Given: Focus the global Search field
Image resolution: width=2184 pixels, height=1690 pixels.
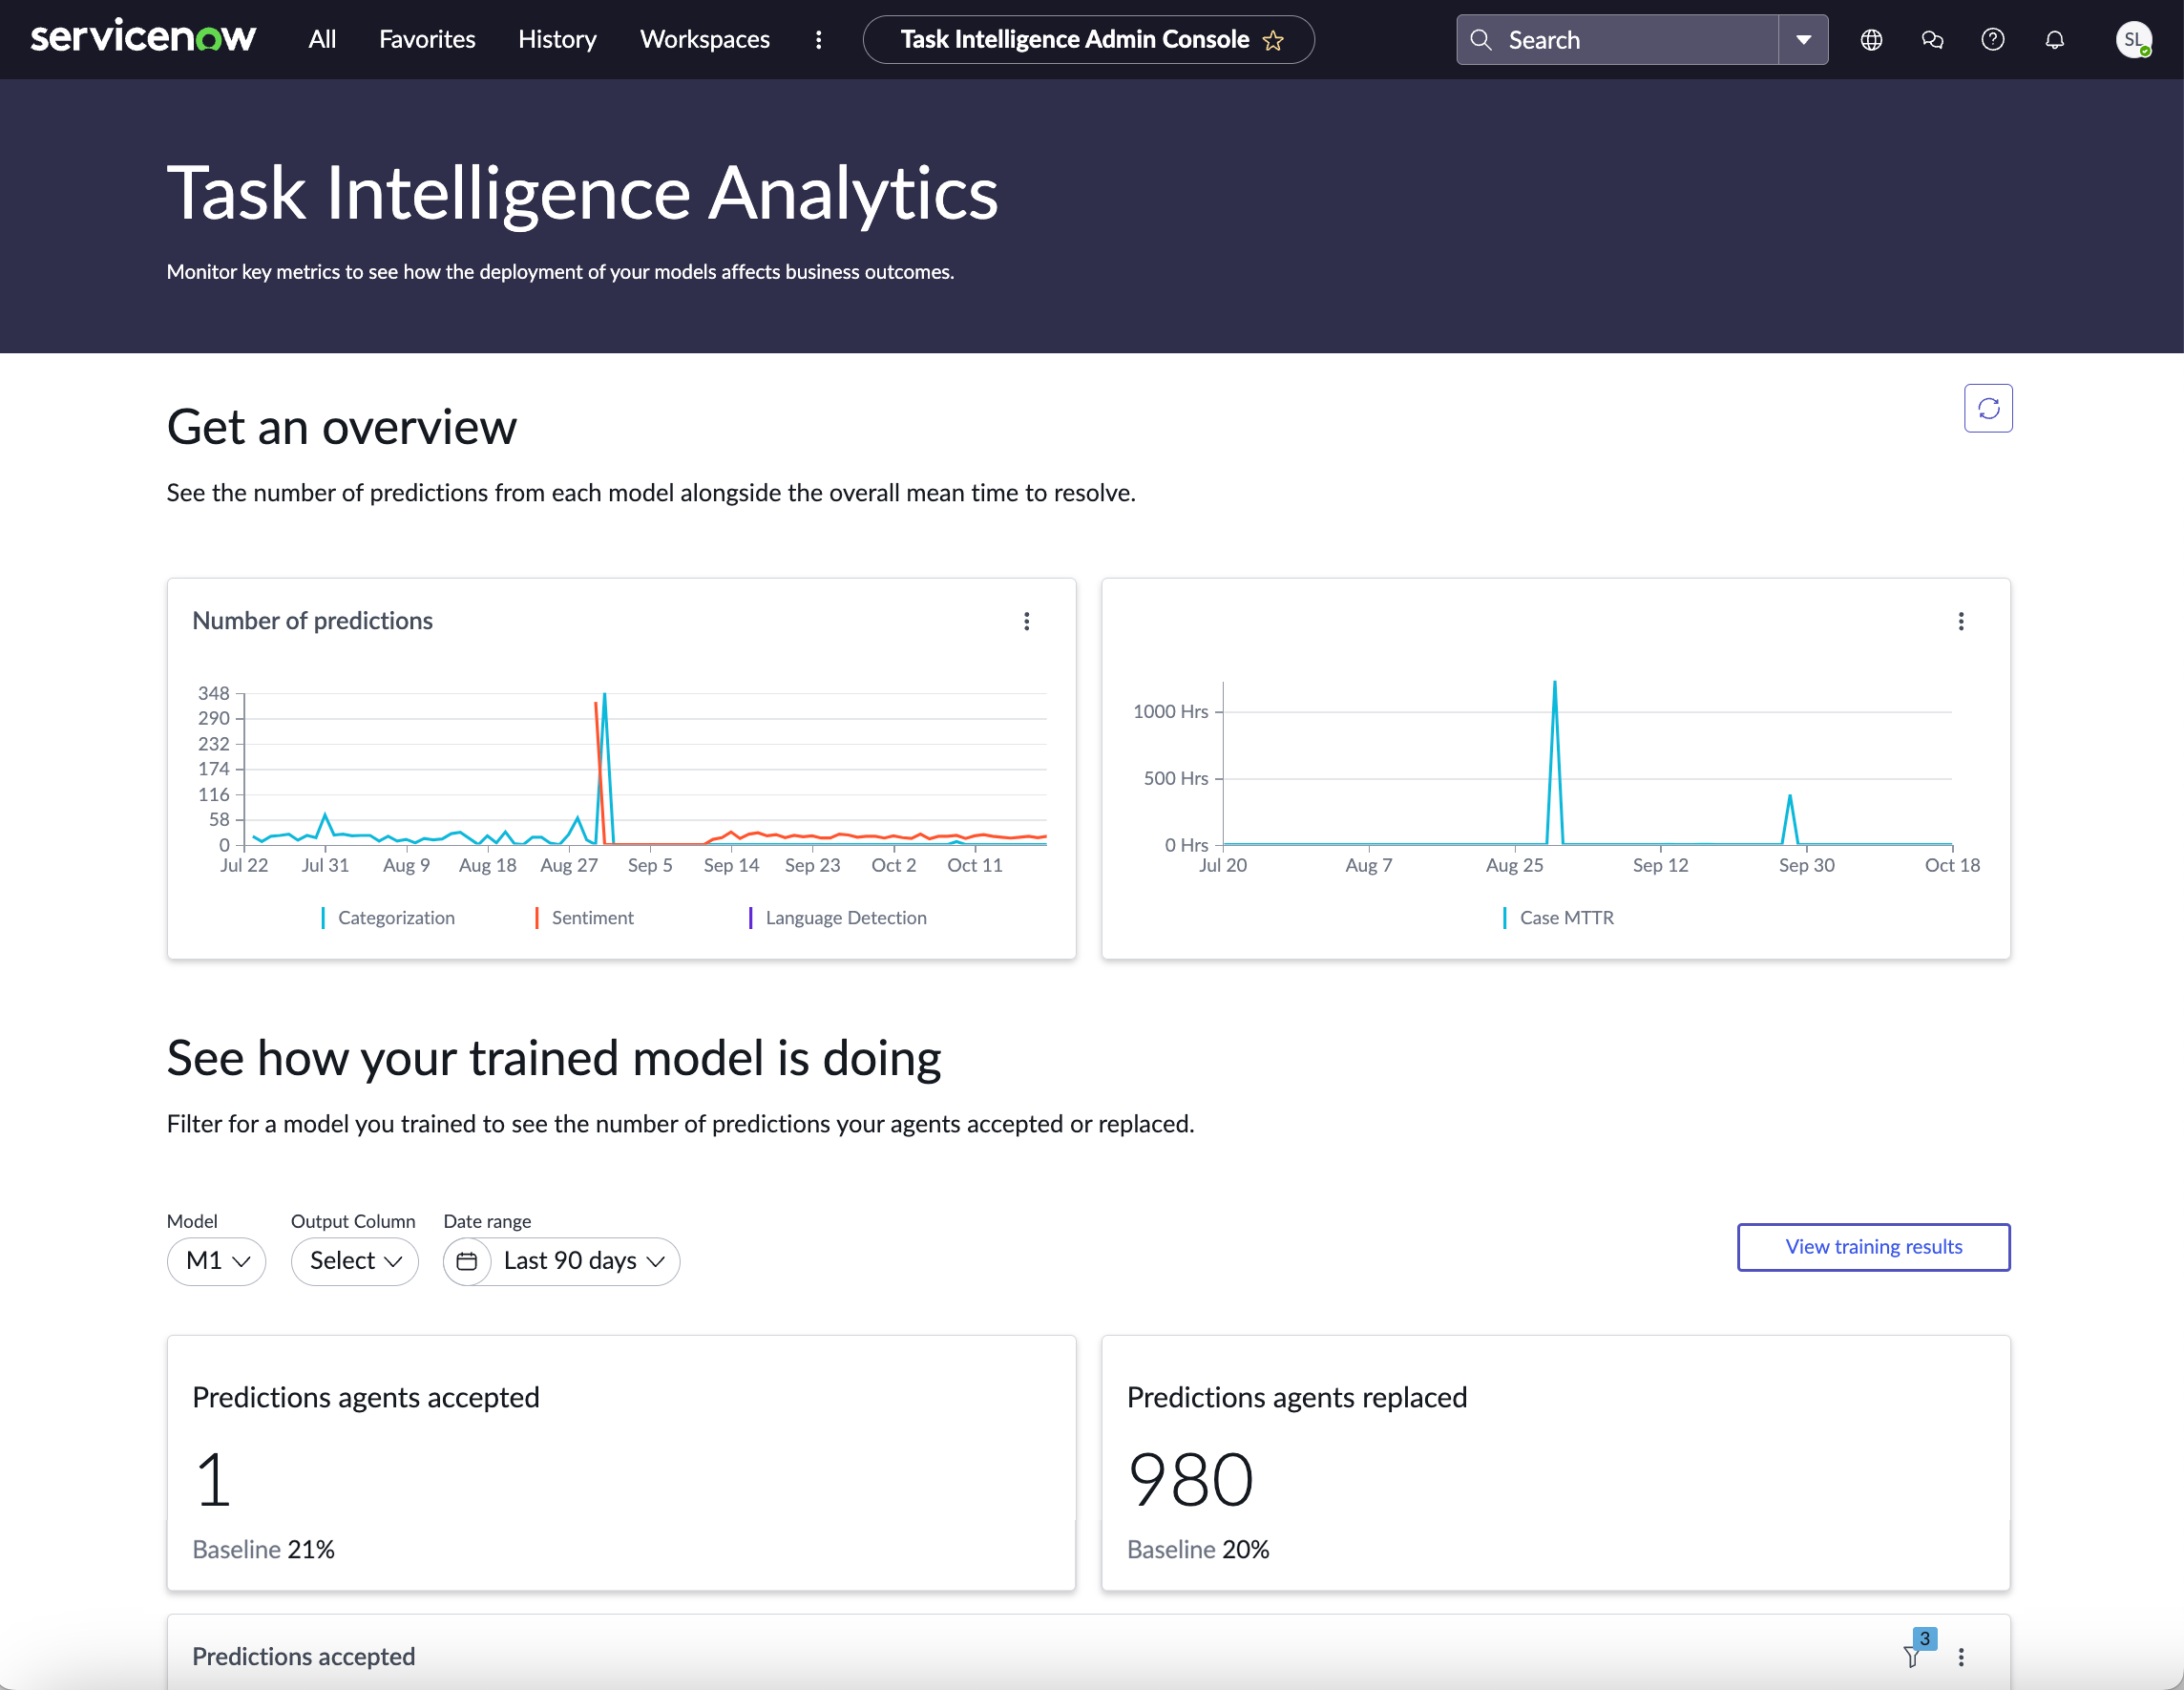Looking at the screenshot, I should pos(1618,39).
